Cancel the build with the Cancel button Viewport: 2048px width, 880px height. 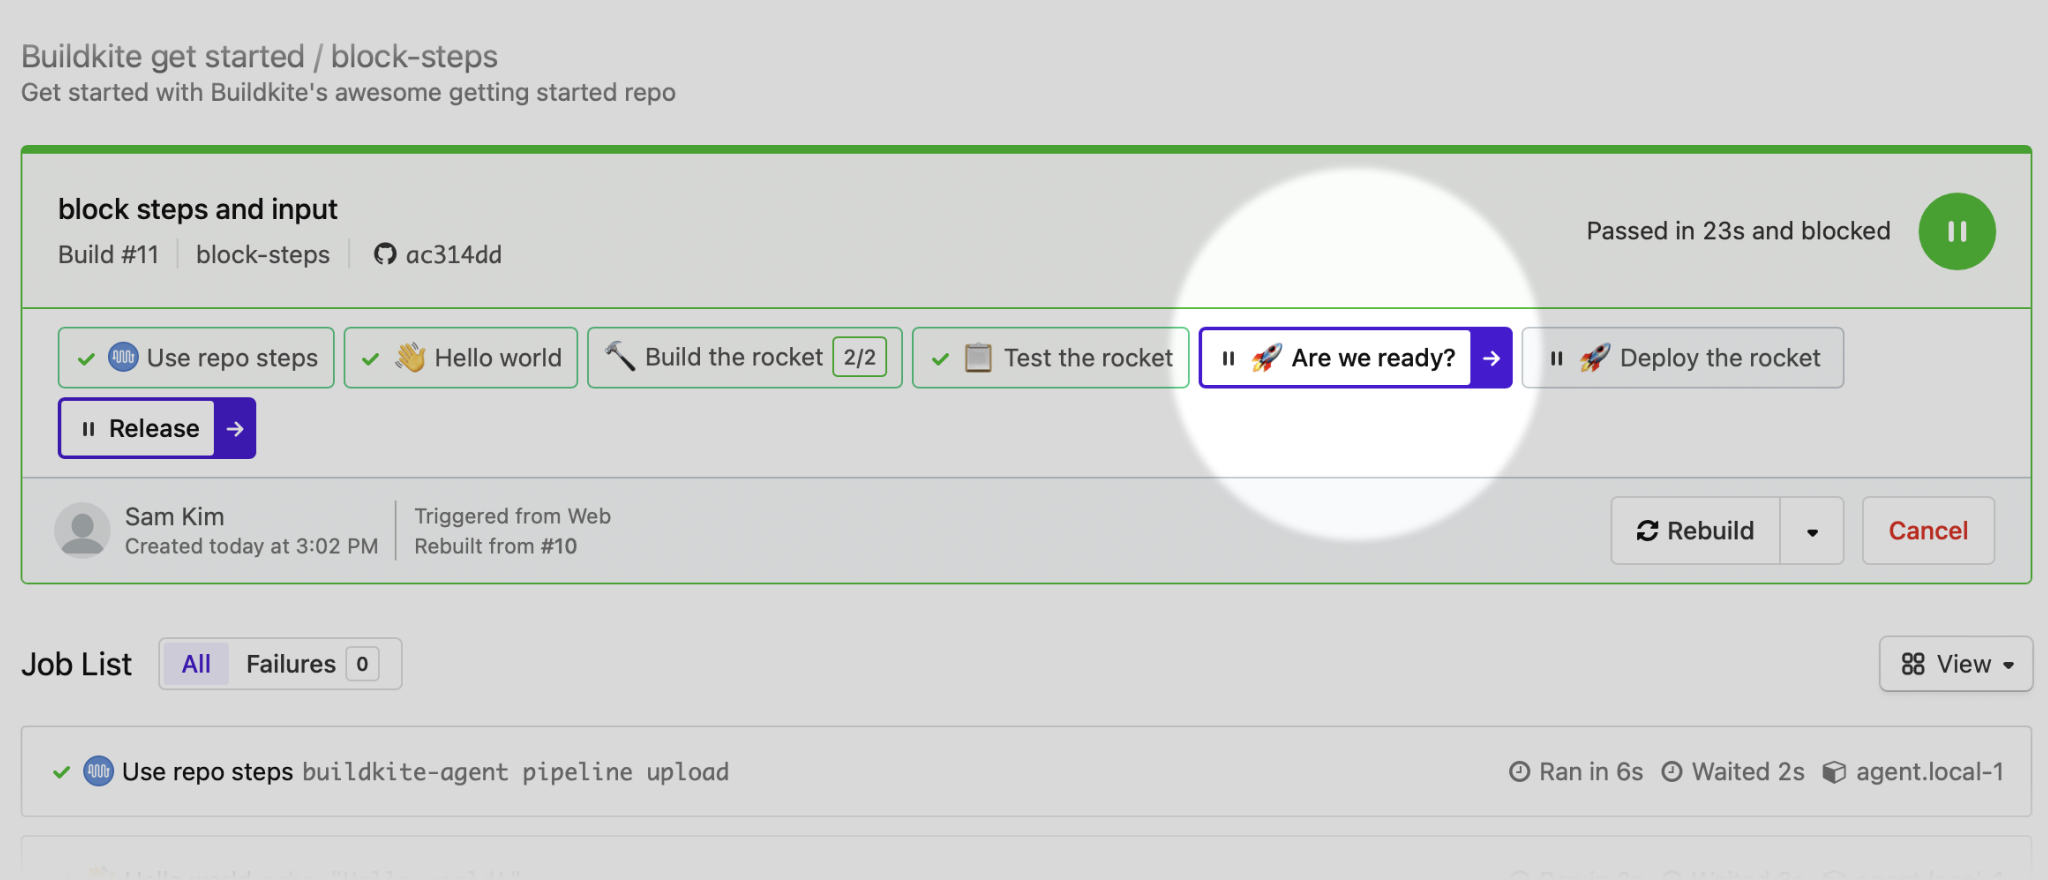point(1928,531)
